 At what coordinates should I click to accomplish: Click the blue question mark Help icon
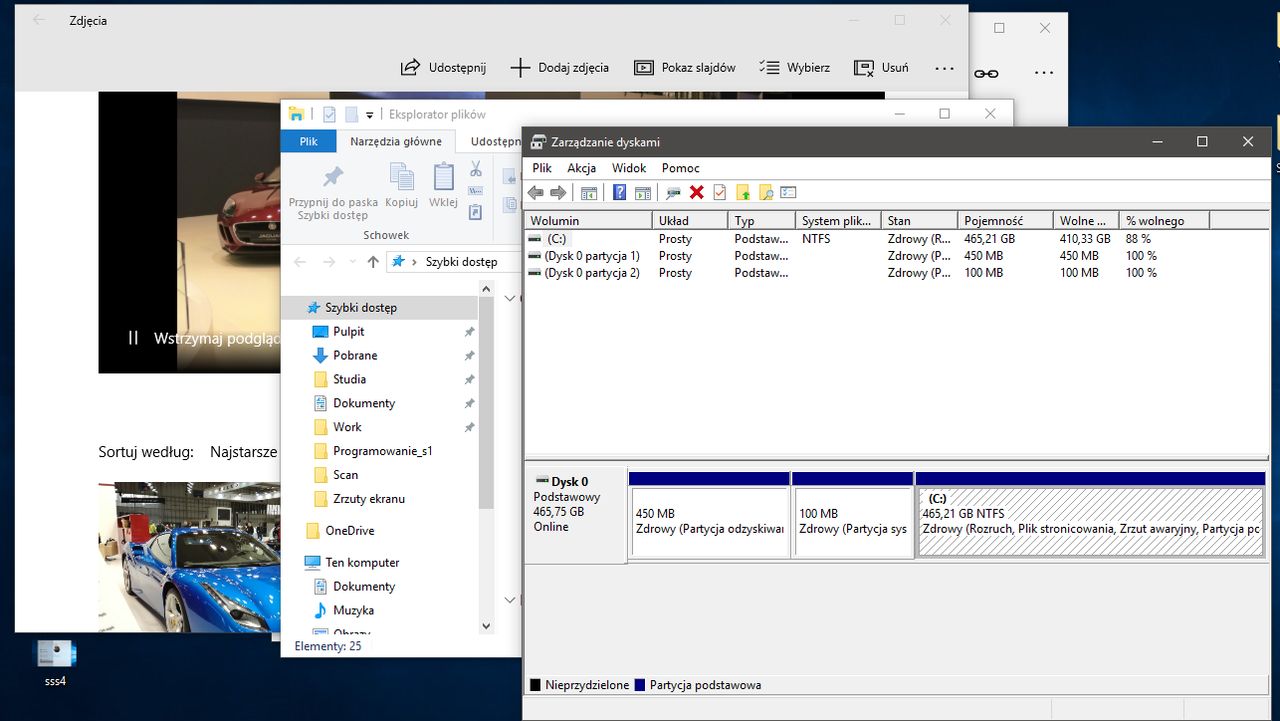coord(620,193)
